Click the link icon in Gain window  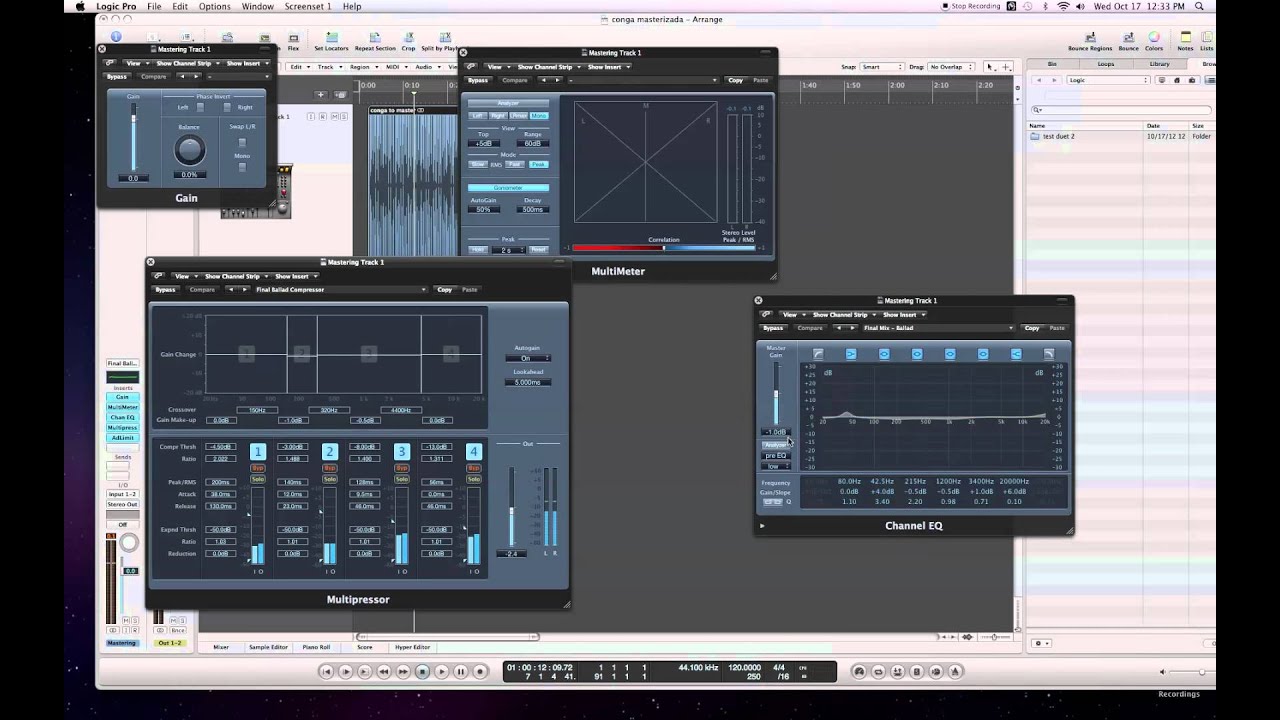110,63
